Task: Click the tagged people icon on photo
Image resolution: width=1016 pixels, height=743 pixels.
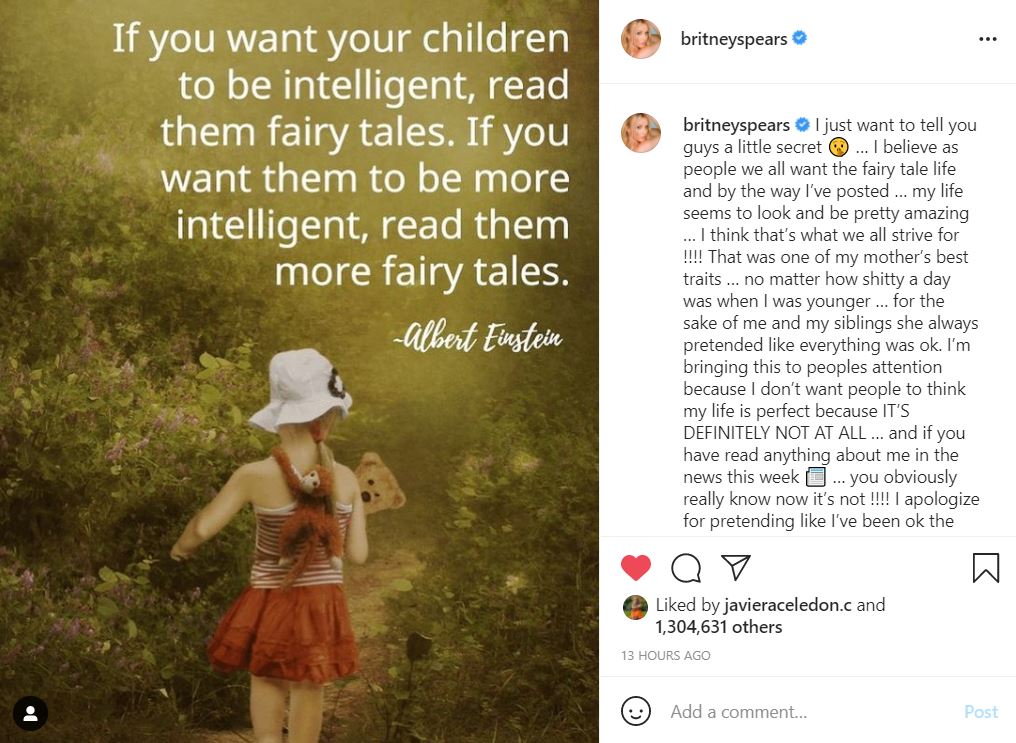Action: [30, 713]
